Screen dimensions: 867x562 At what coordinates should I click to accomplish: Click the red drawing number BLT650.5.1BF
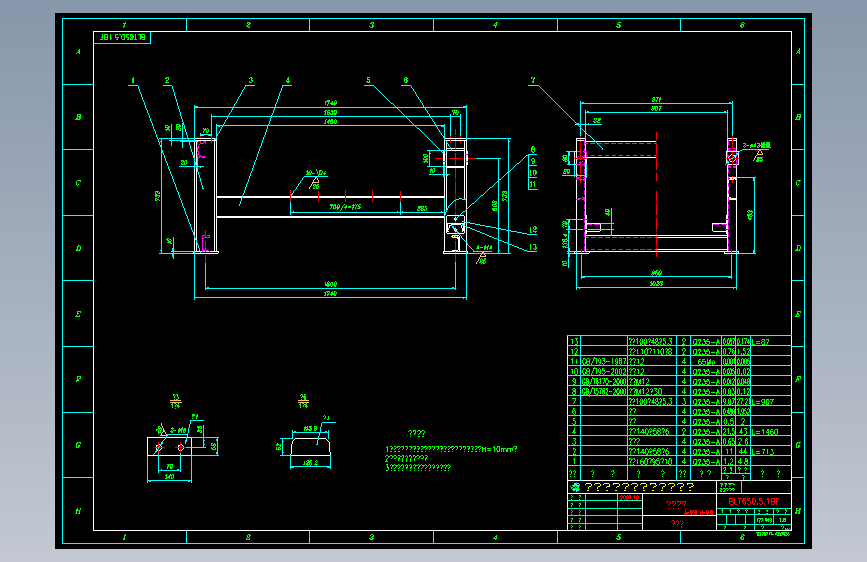click(x=754, y=501)
